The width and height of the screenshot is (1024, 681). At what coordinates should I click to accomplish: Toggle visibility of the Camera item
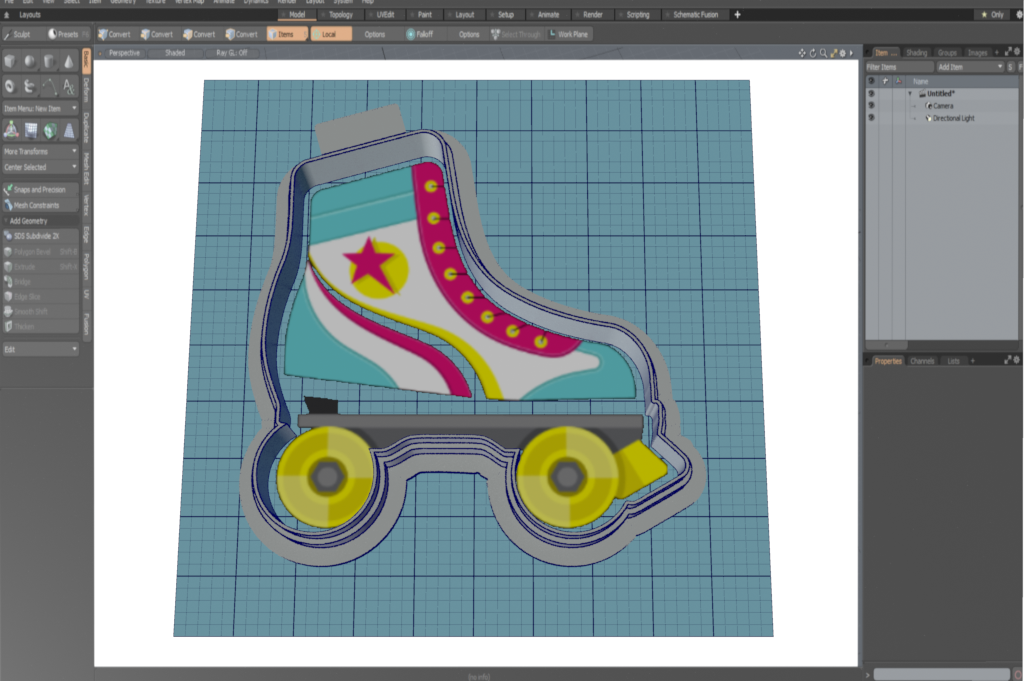pos(871,105)
